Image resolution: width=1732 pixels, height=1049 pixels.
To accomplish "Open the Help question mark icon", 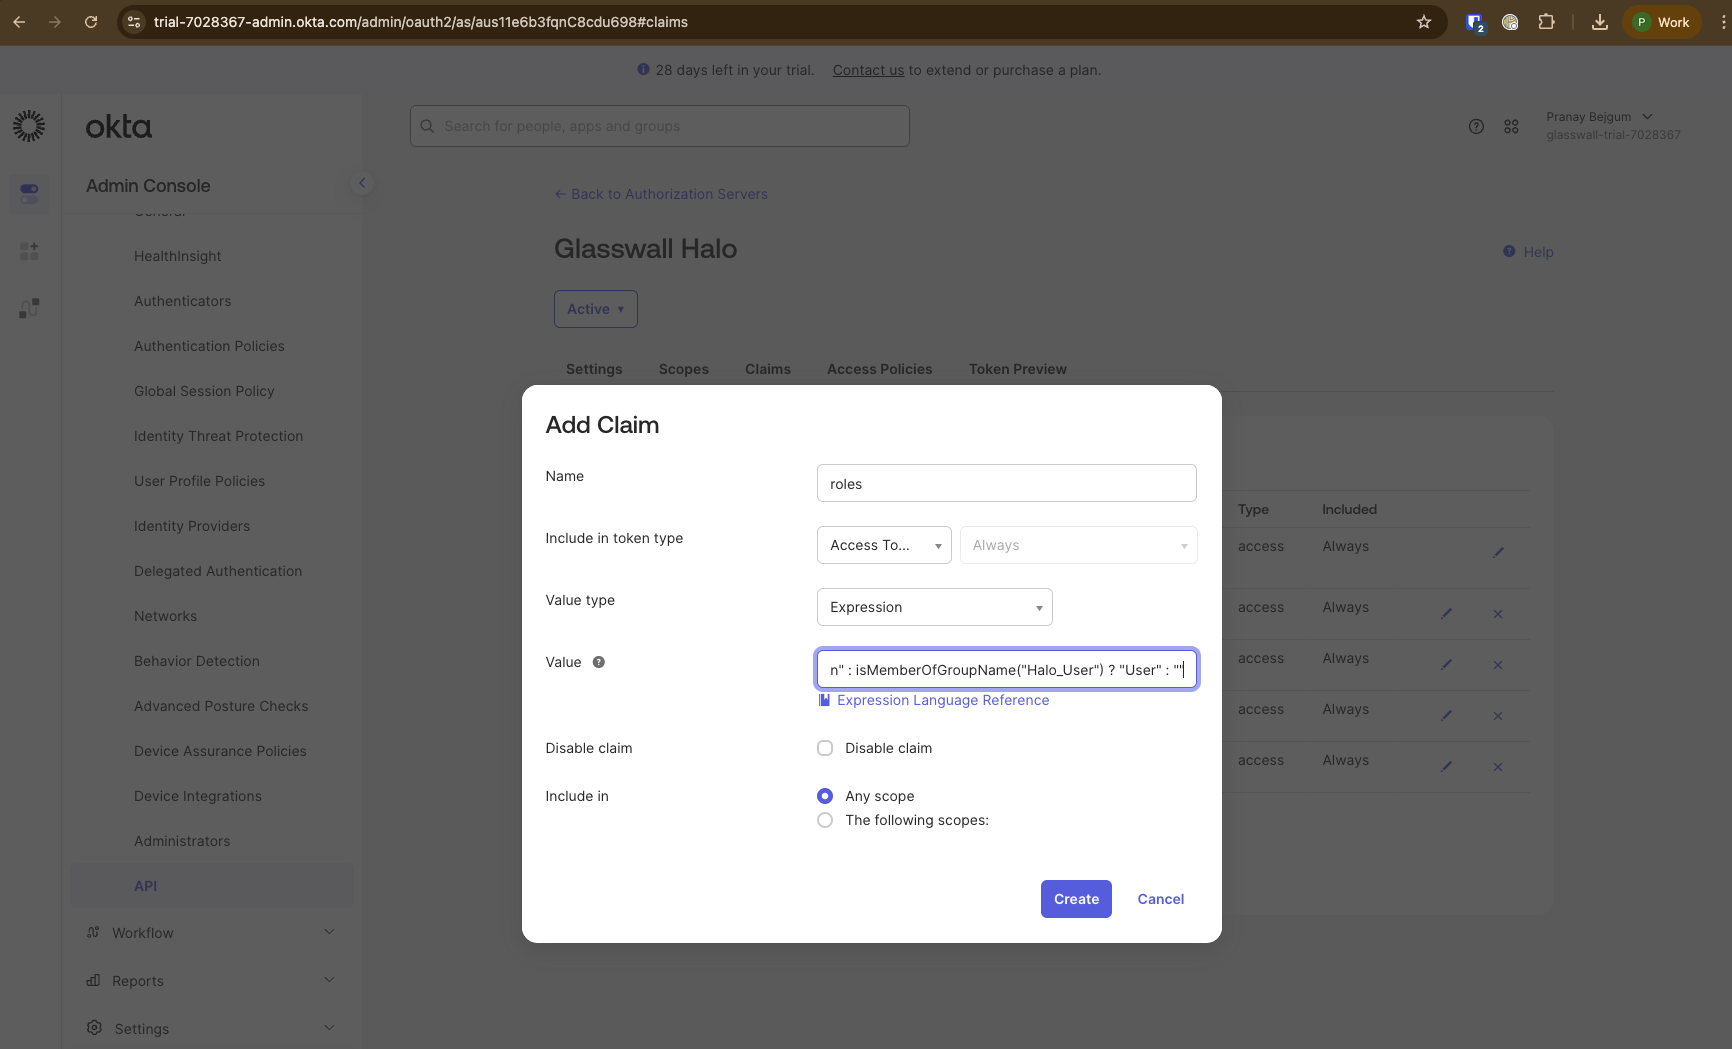I will [1476, 126].
